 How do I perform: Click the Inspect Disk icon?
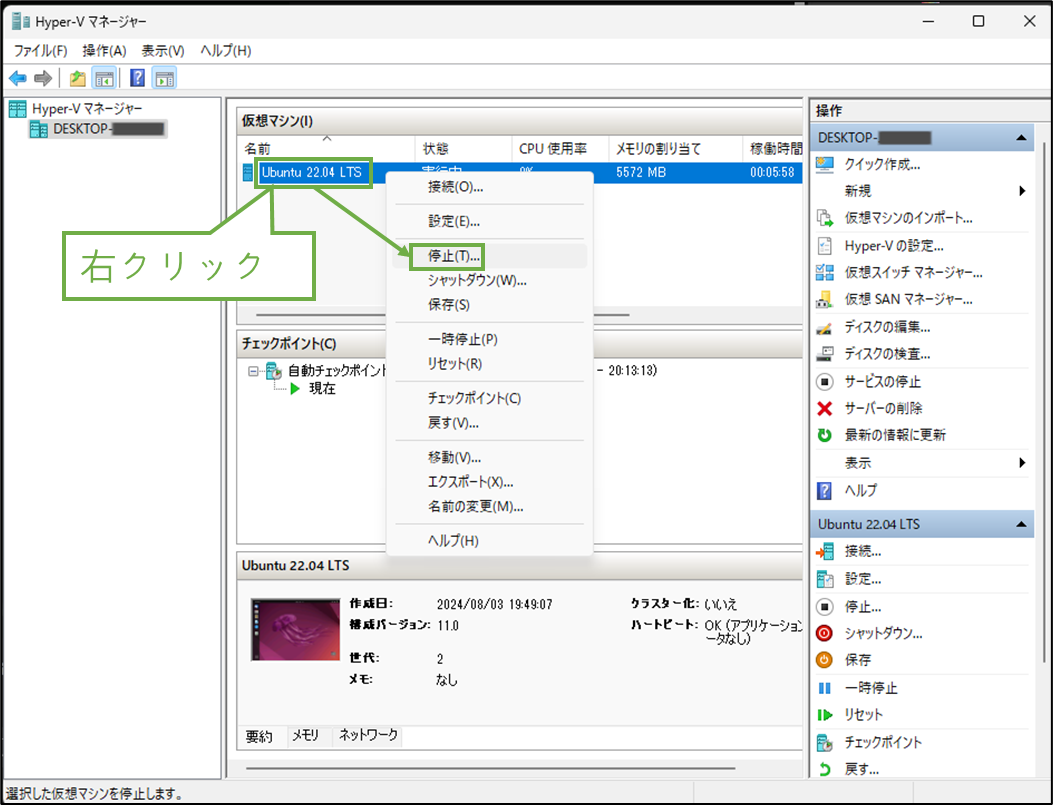point(825,354)
